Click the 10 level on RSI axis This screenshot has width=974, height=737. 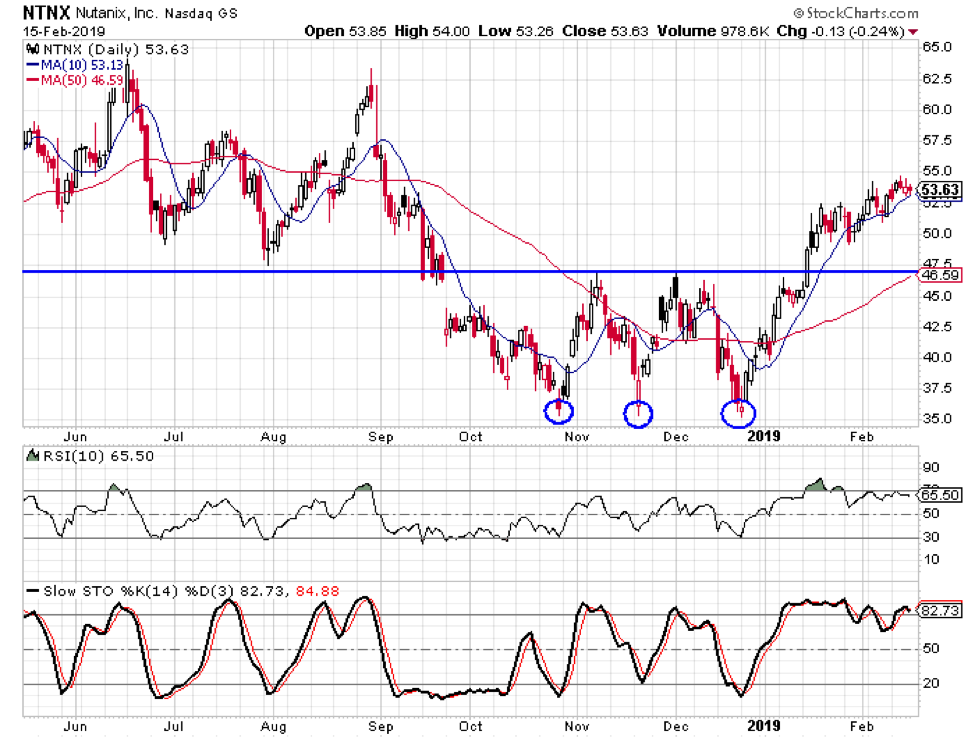point(931,560)
